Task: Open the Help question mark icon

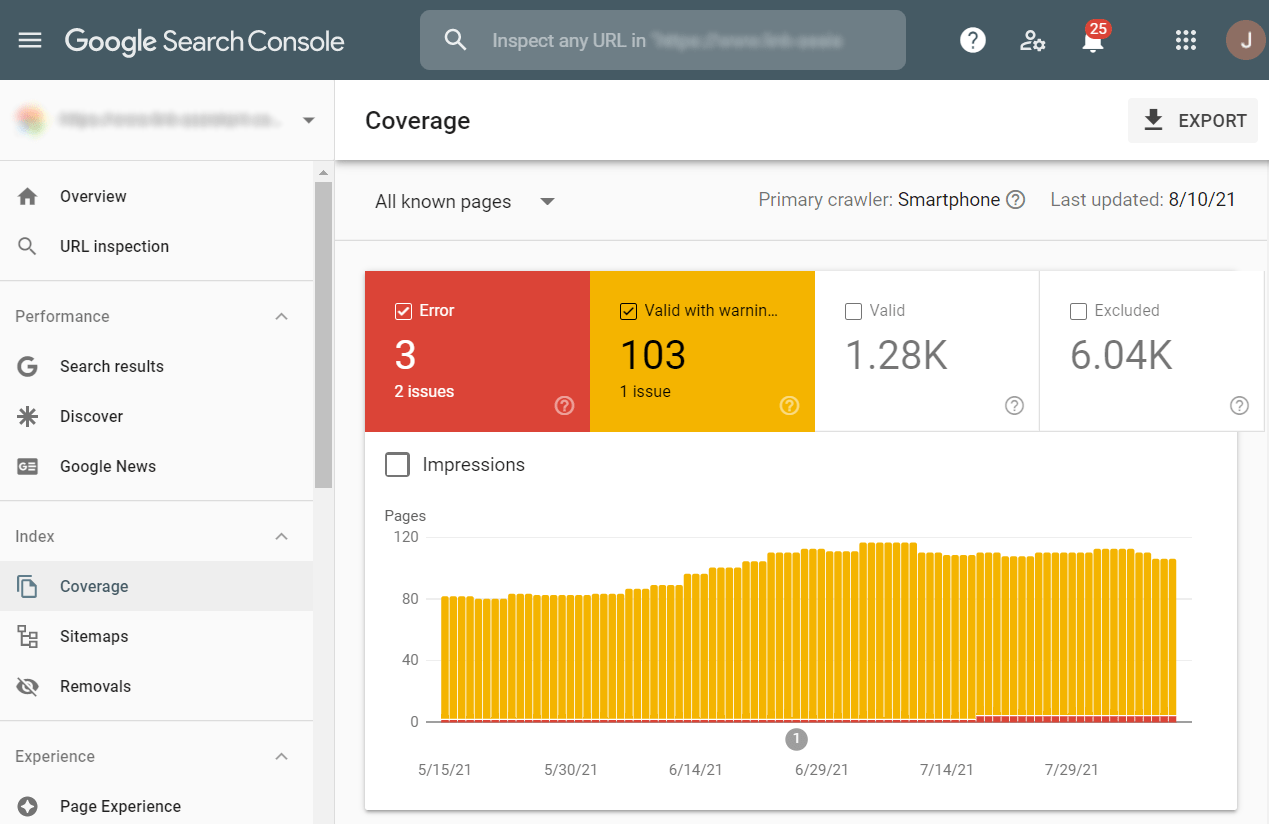Action: click(972, 40)
